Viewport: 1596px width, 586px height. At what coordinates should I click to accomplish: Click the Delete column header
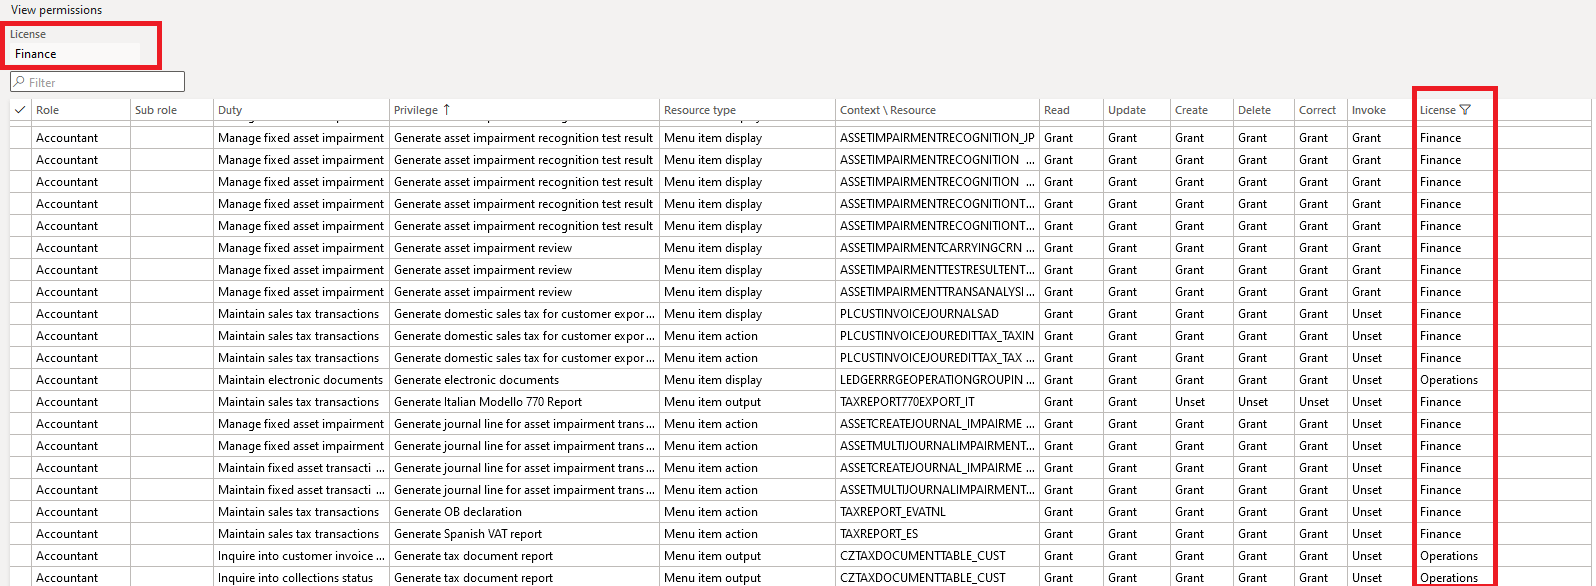point(1264,110)
